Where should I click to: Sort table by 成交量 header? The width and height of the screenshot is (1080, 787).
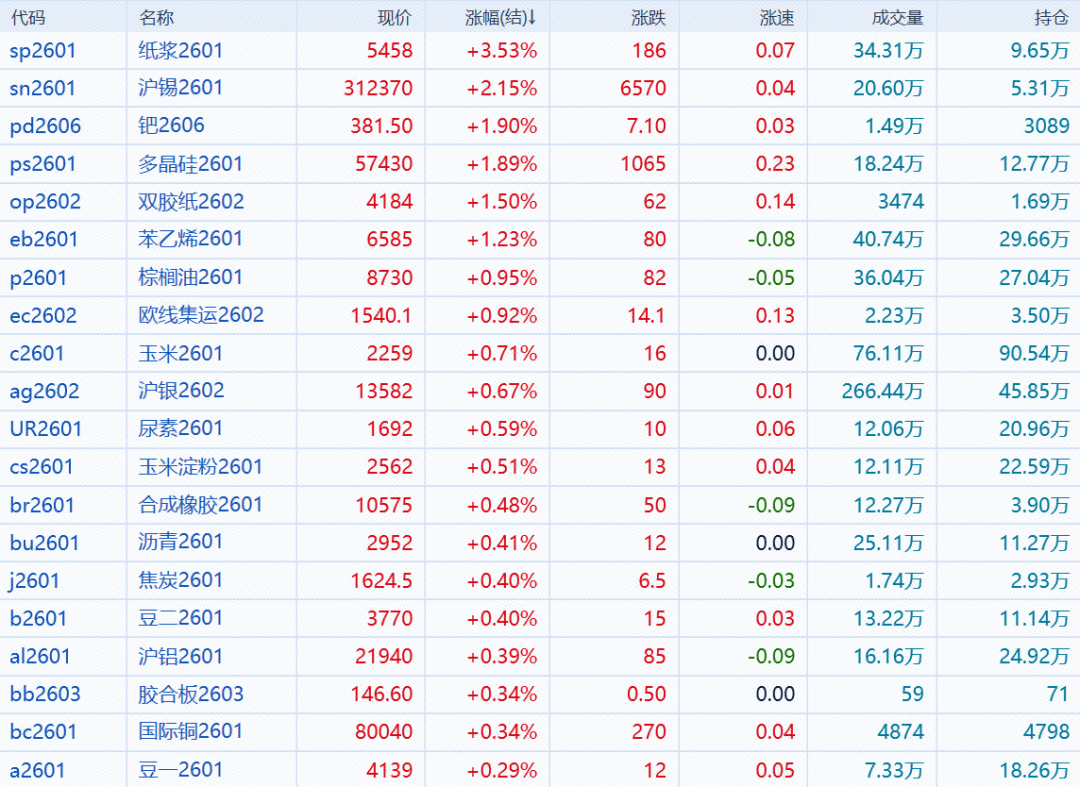coord(897,17)
